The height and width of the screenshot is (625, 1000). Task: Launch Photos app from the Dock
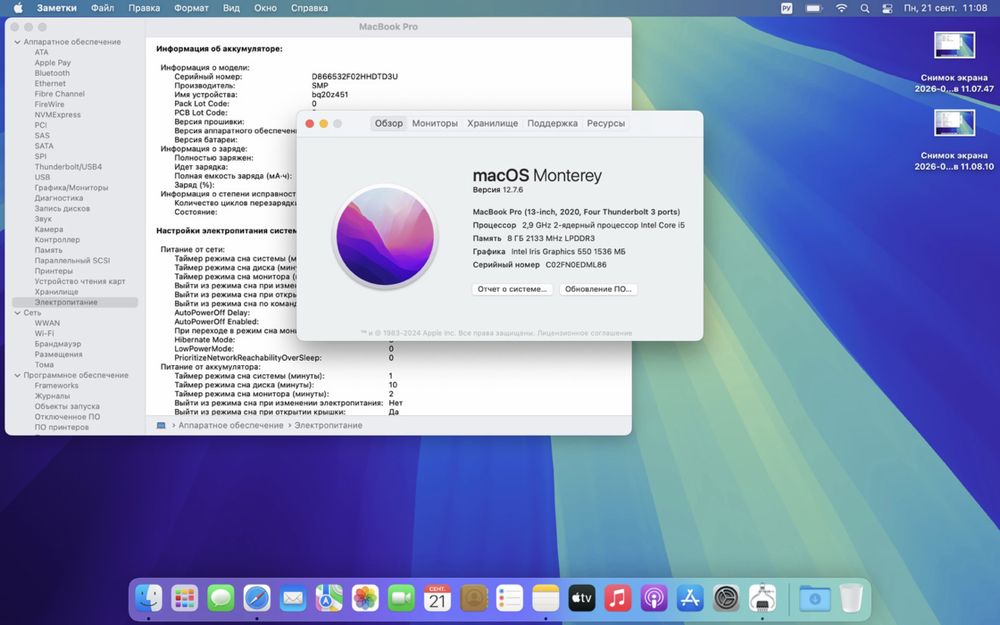pos(365,598)
